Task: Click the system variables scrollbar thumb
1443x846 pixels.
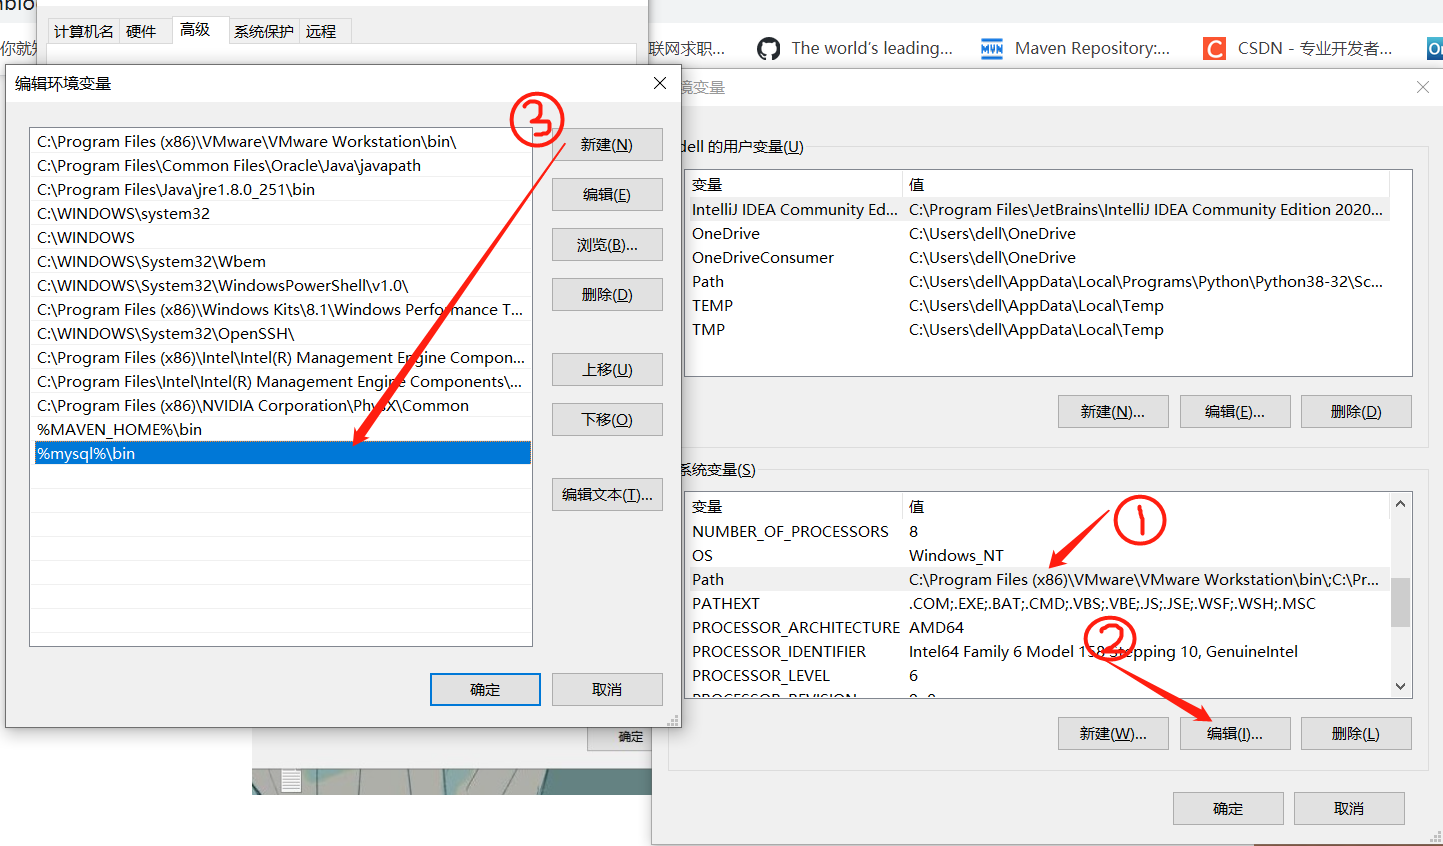Action: pyautogui.click(x=1400, y=602)
